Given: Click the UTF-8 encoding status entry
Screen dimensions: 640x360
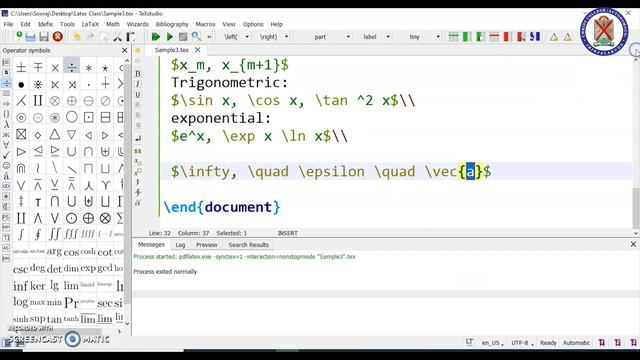Looking at the screenshot, I should [x=521, y=343].
